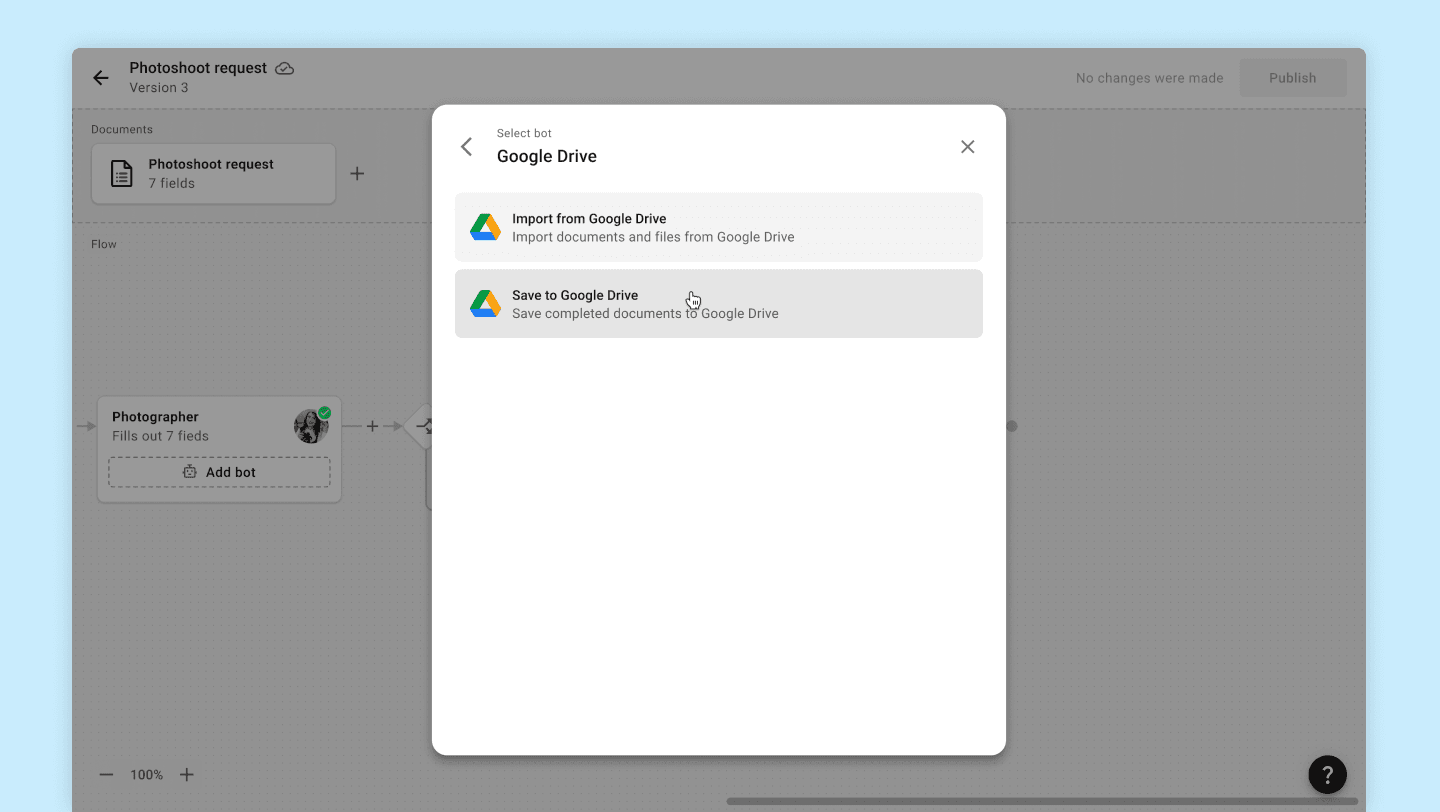Screen dimensions: 1440x812
Task: Add a step after Photographer with plus
Action: [x=372, y=426]
